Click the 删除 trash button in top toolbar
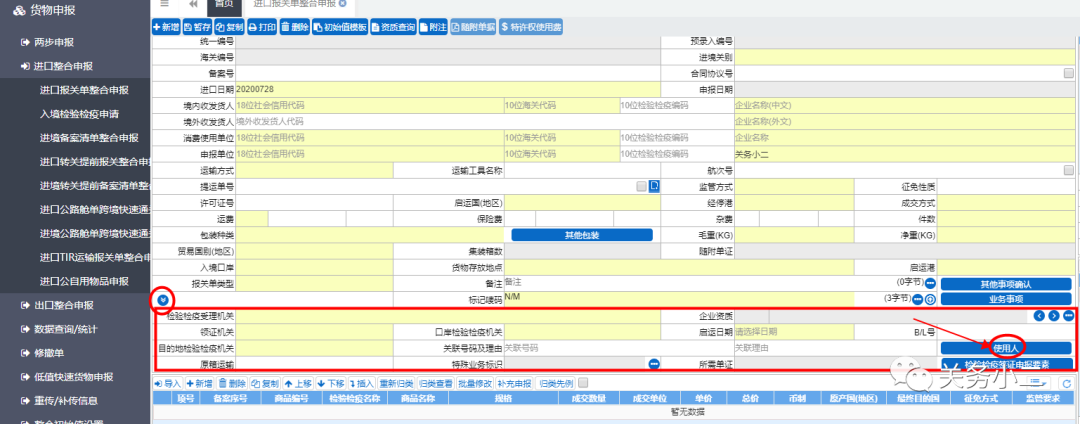This screenshot has height=424, width=1080. (x=295, y=27)
